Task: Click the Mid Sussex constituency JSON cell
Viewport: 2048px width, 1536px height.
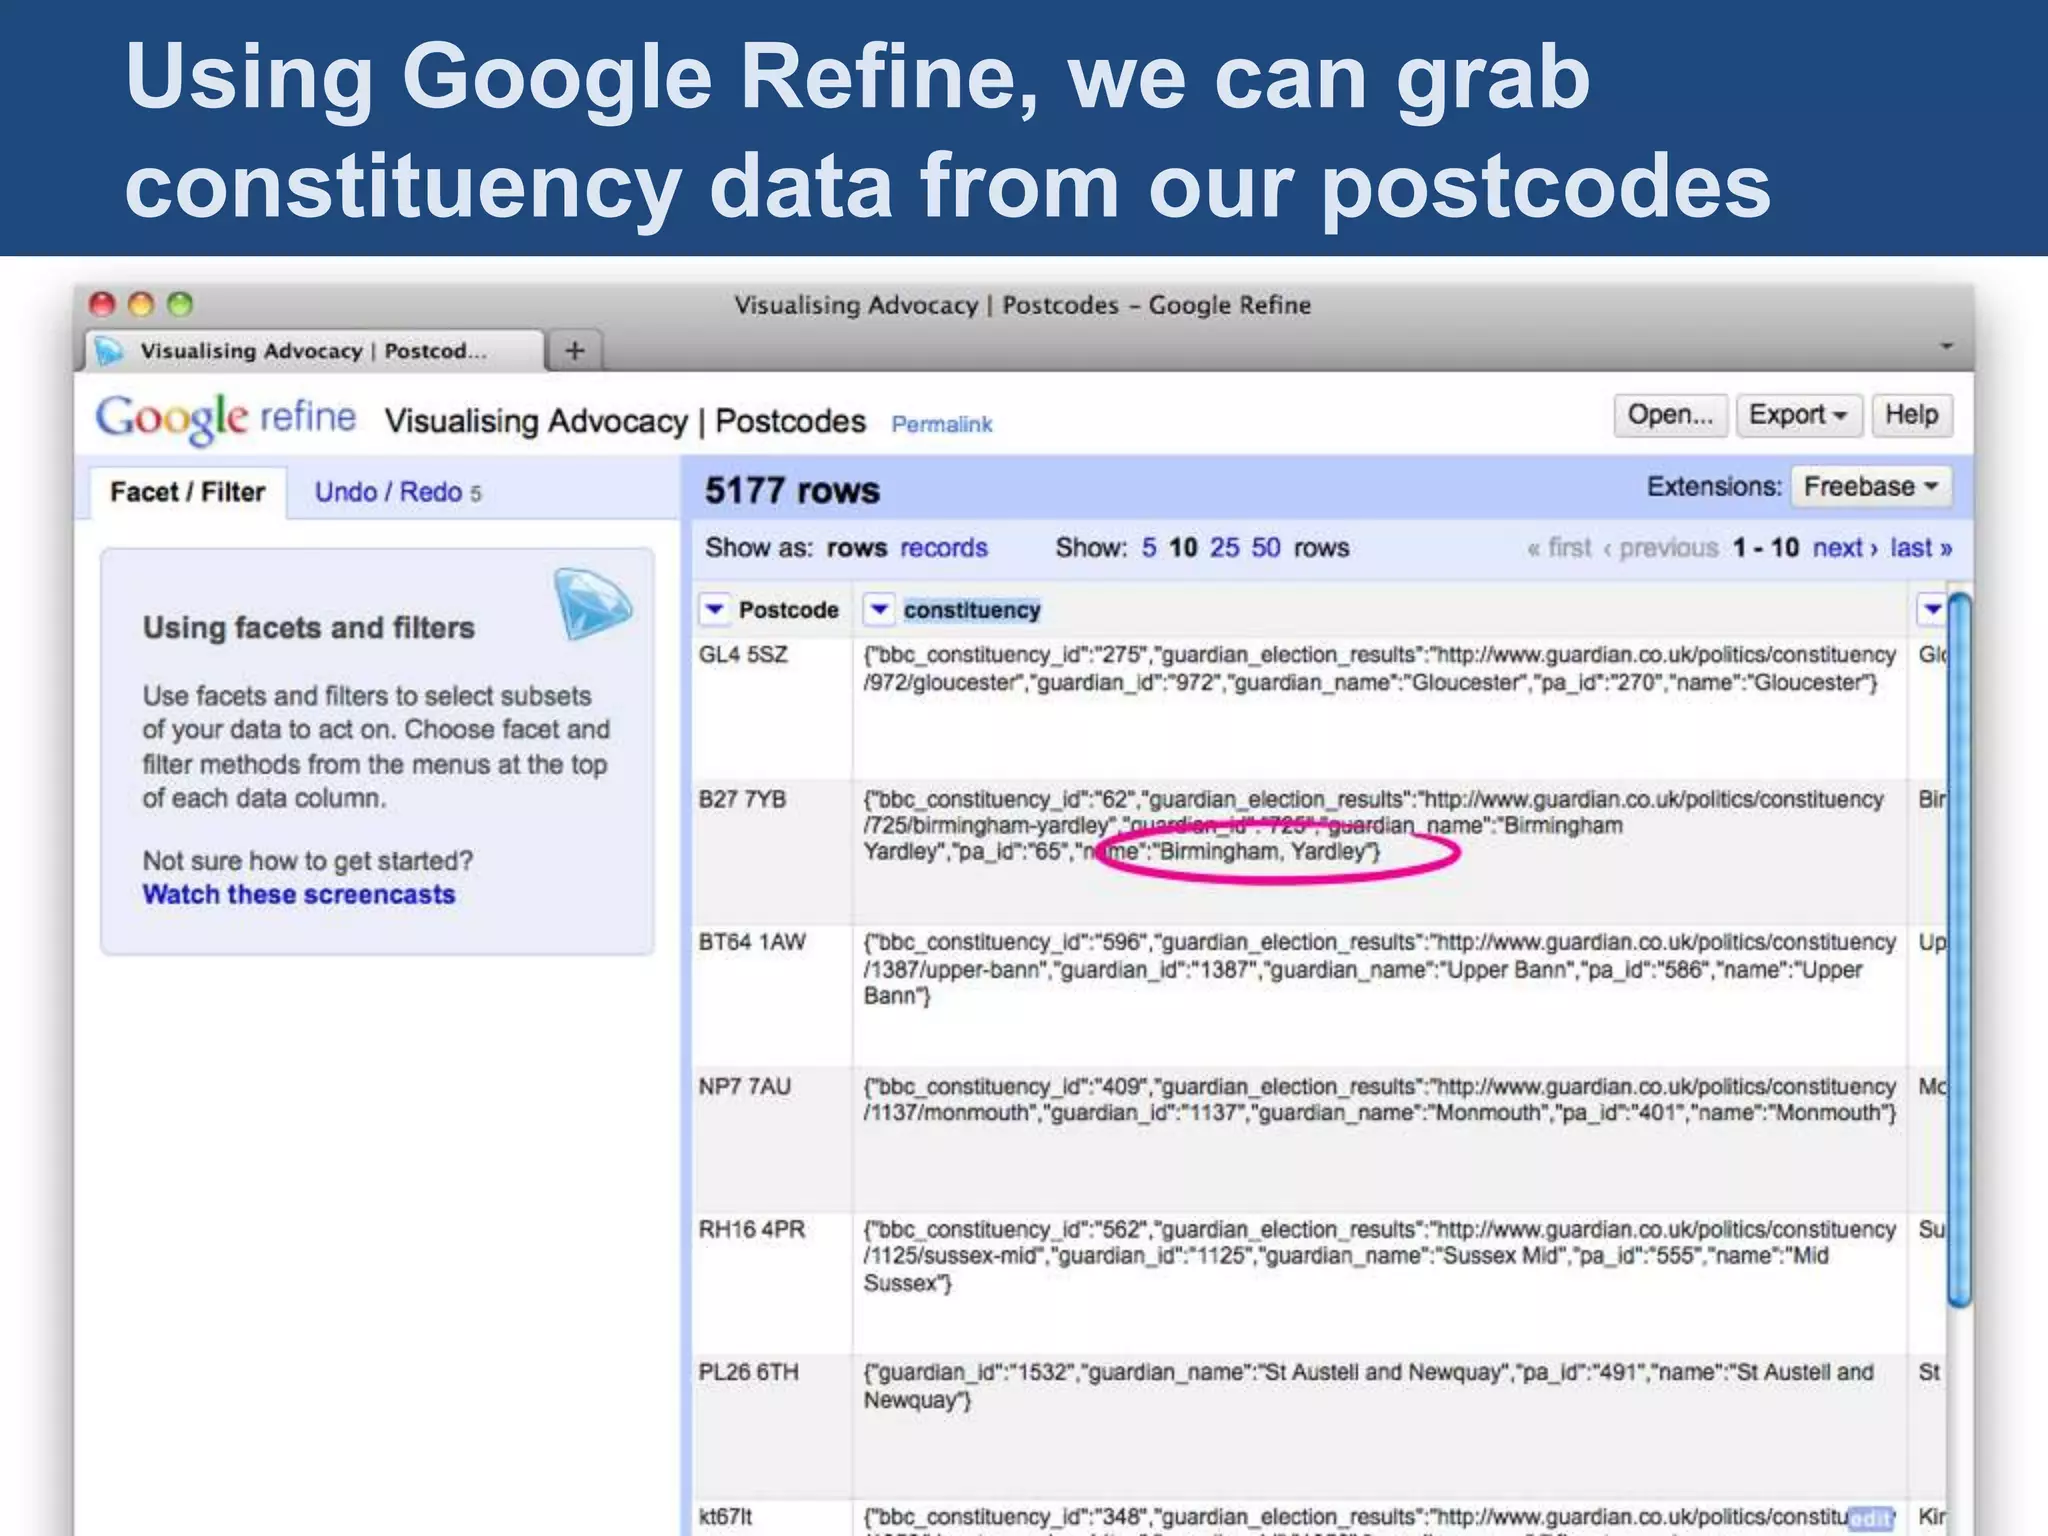Action: pos(1380,1282)
